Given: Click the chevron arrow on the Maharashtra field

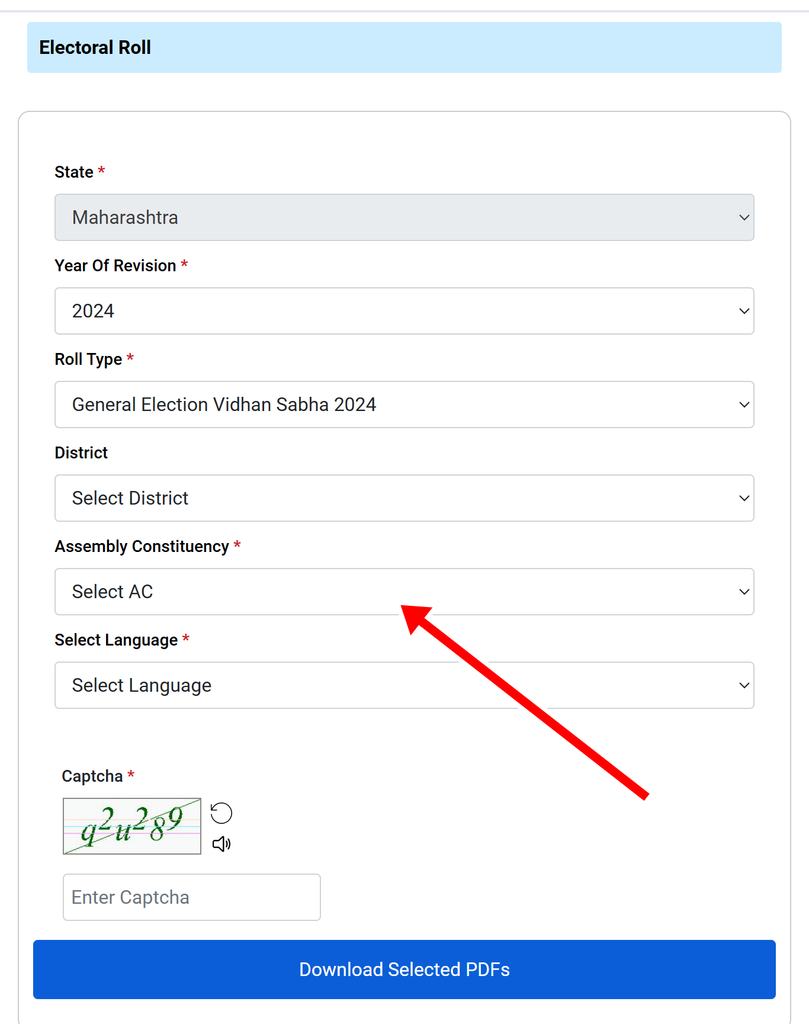Looking at the screenshot, I should tap(744, 217).
